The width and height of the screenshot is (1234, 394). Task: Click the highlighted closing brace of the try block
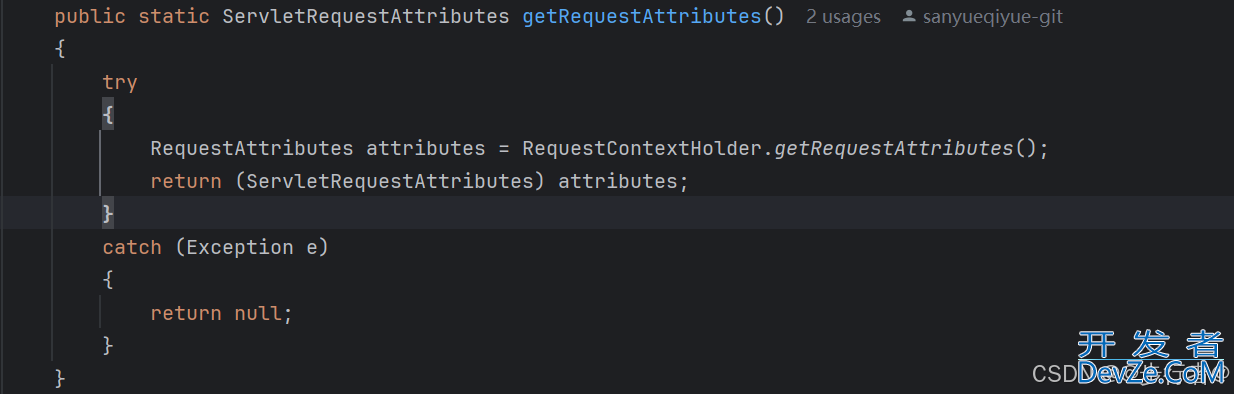tap(108, 213)
